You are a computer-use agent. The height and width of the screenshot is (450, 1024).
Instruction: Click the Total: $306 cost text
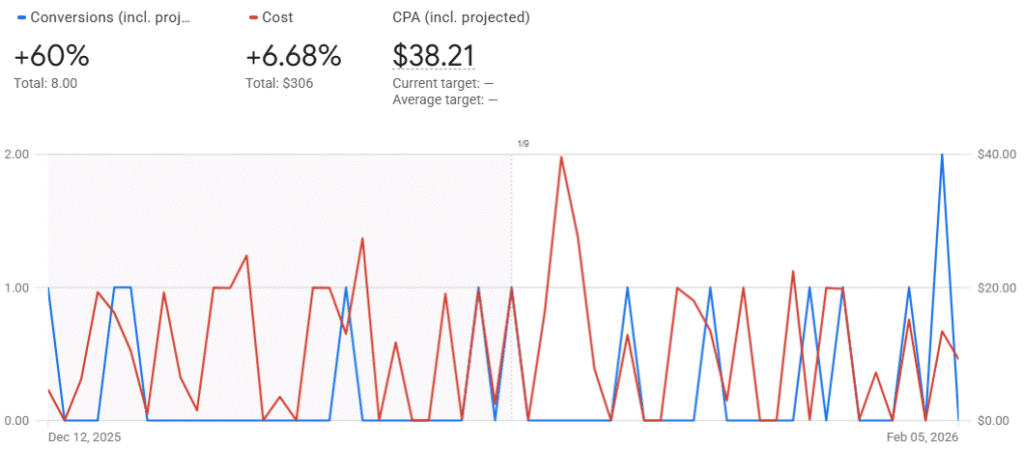(279, 83)
